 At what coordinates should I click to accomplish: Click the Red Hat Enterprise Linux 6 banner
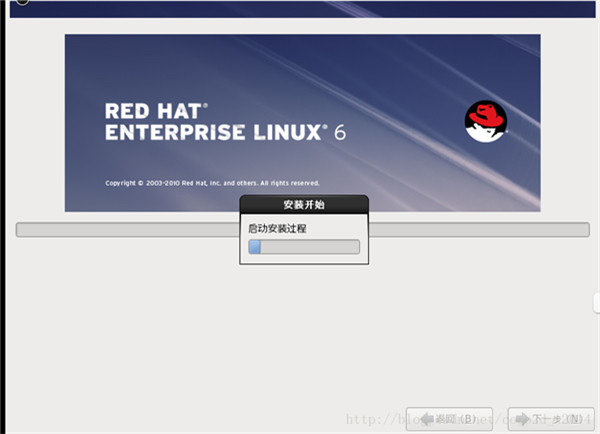click(x=303, y=123)
